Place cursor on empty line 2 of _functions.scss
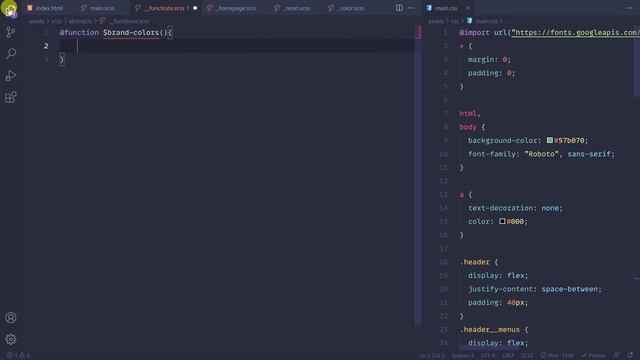This screenshot has width=640, height=360. [x=237, y=46]
